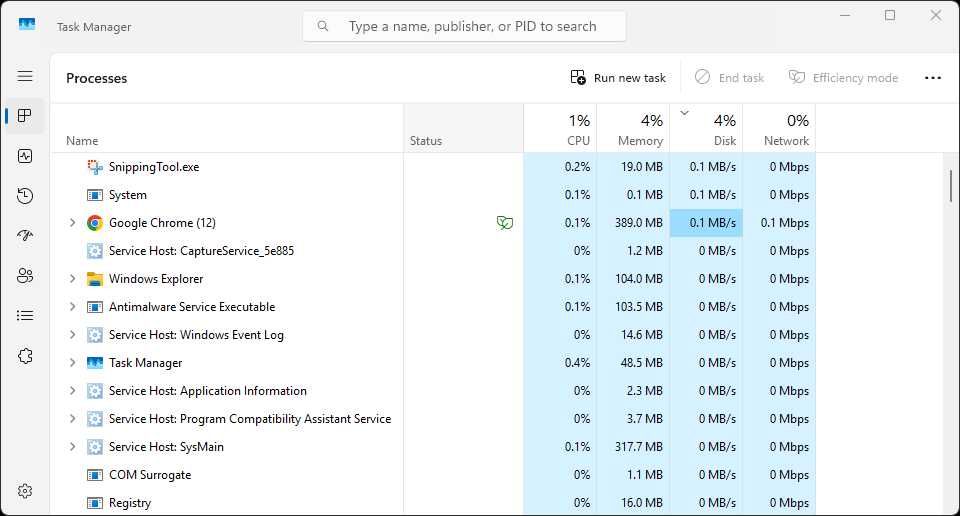Image resolution: width=960 pixels, height=516 pixels.
Task: Click the Windows Explorer folder icon
Action: coord(94,279)
